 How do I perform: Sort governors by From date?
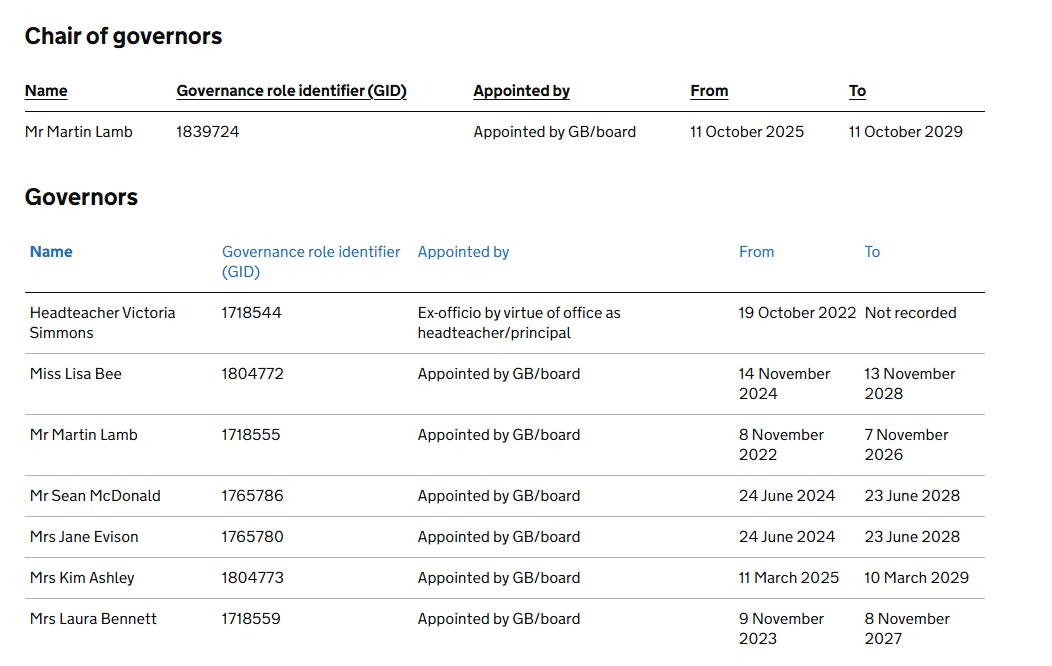(756, 252)
